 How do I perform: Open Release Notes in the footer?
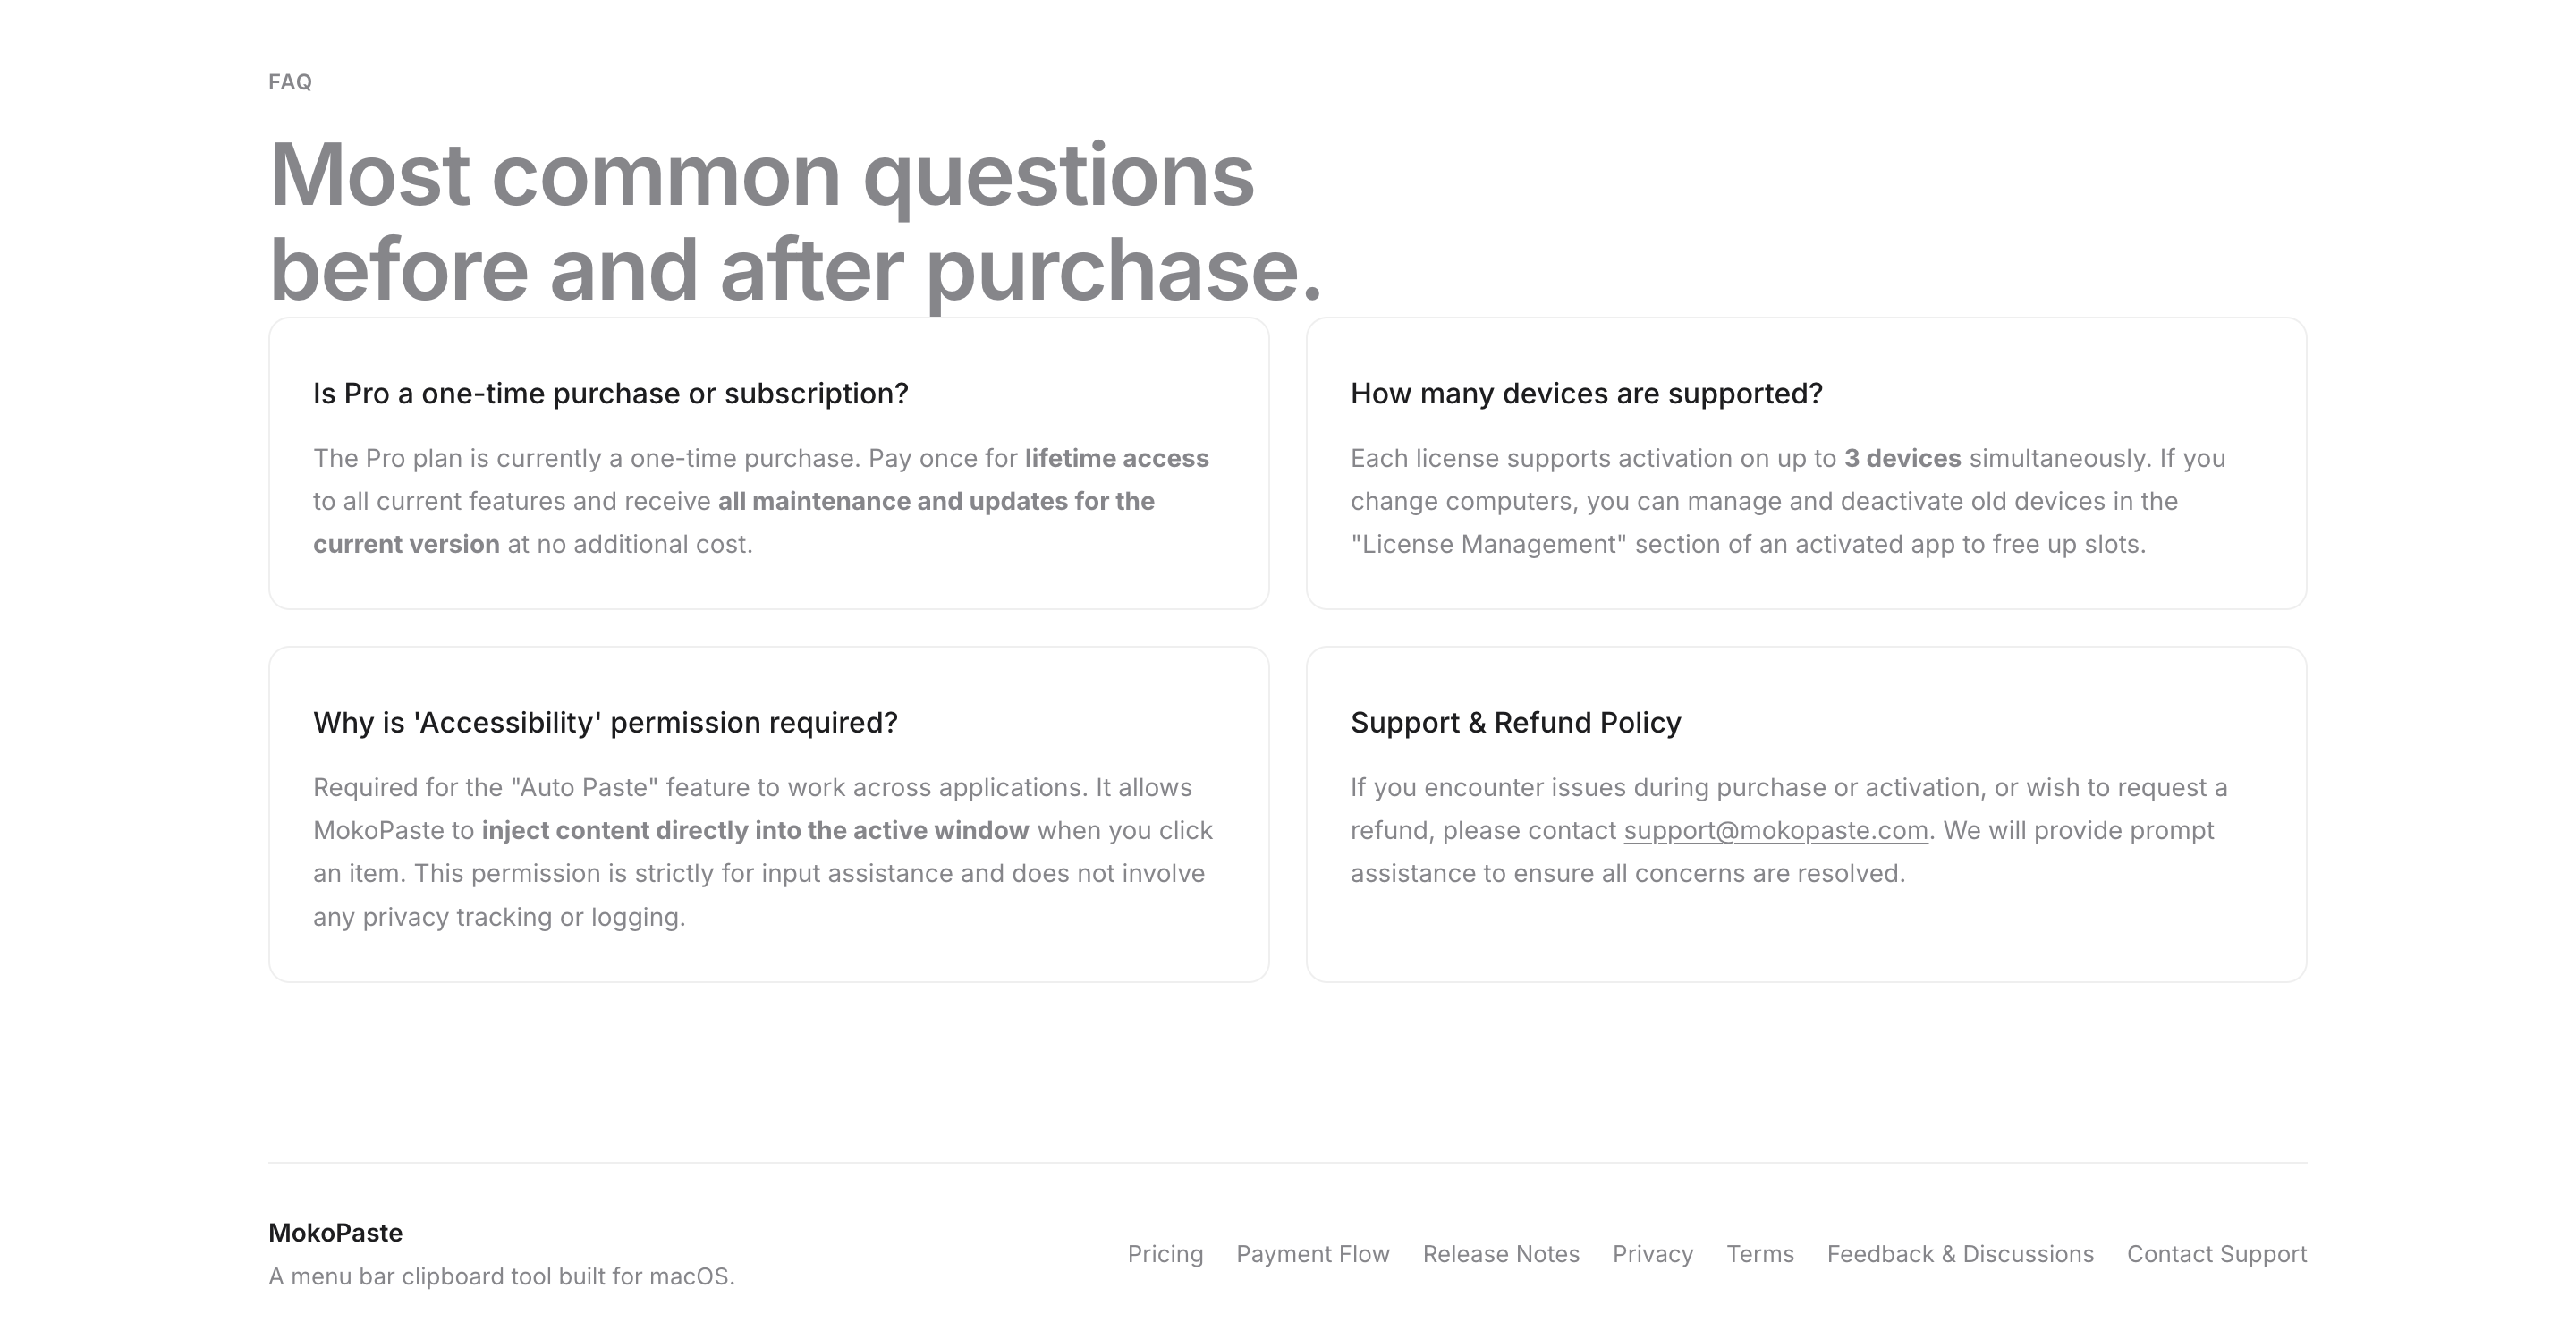(x=1501, y=1254)
